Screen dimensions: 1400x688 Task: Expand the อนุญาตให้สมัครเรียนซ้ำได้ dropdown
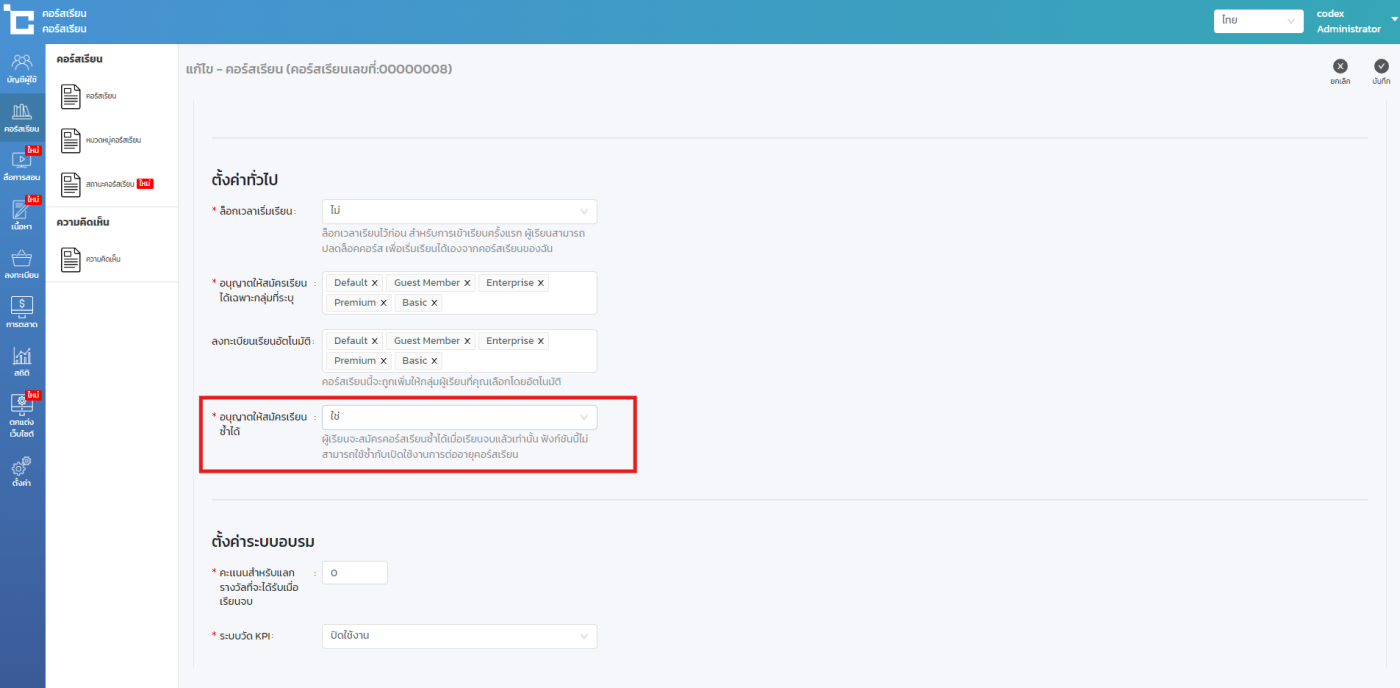click(x=459, y=417)
